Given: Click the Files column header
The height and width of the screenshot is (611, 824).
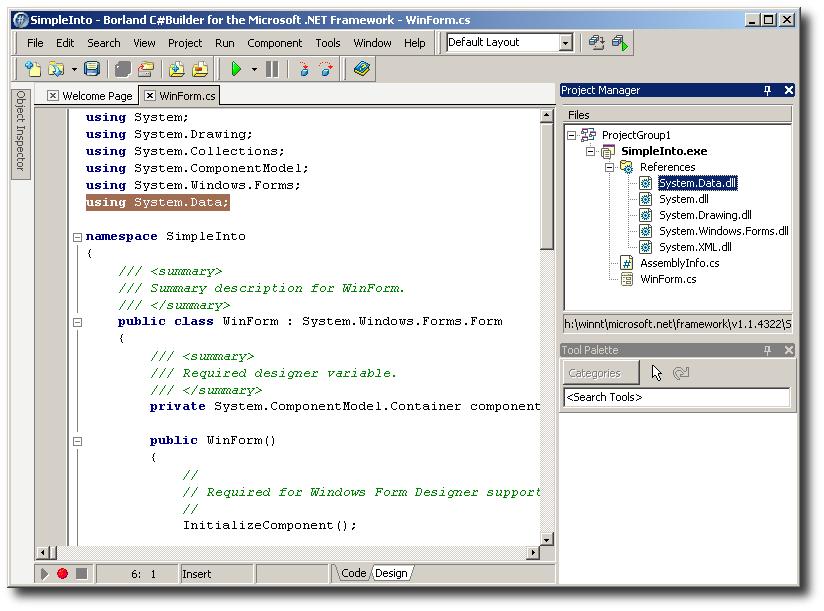Looking at the screenshot, I should (x=677, y=115).
